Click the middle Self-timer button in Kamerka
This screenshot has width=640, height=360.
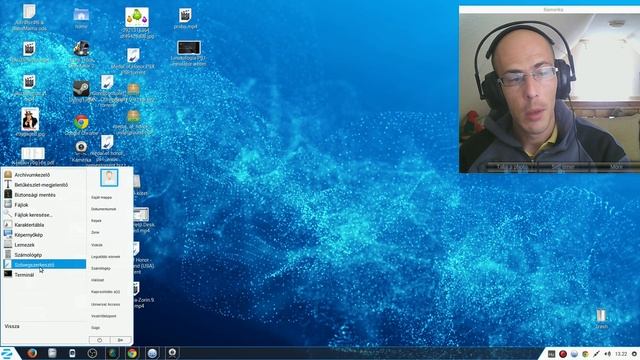click(x=563, y=167)
